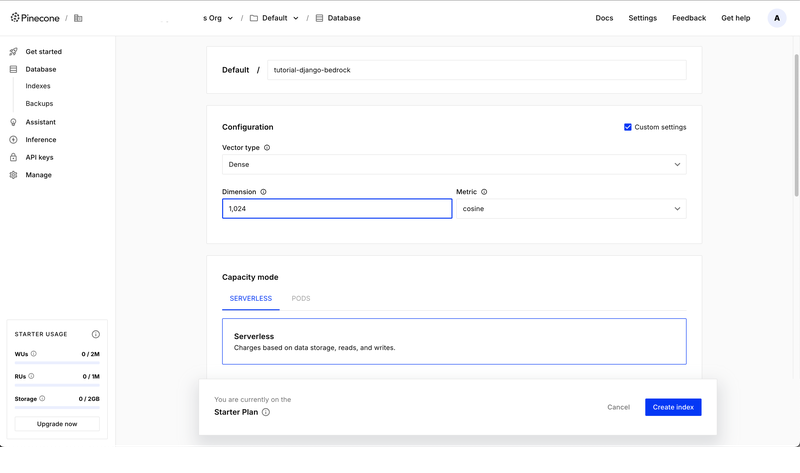Image resolution: width=800 pixels, height=473 pixels.
Task: Click the Pinecone logo
Action: pyautogui.click(x=35, y=18)
